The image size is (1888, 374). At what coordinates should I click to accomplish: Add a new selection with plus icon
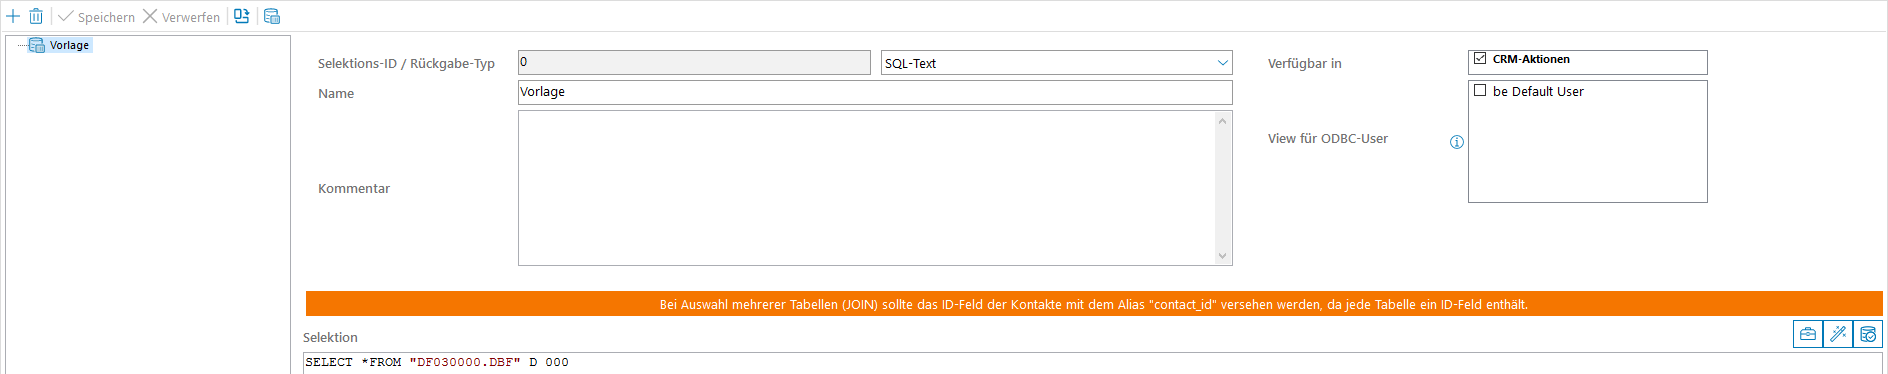point(13,16)
